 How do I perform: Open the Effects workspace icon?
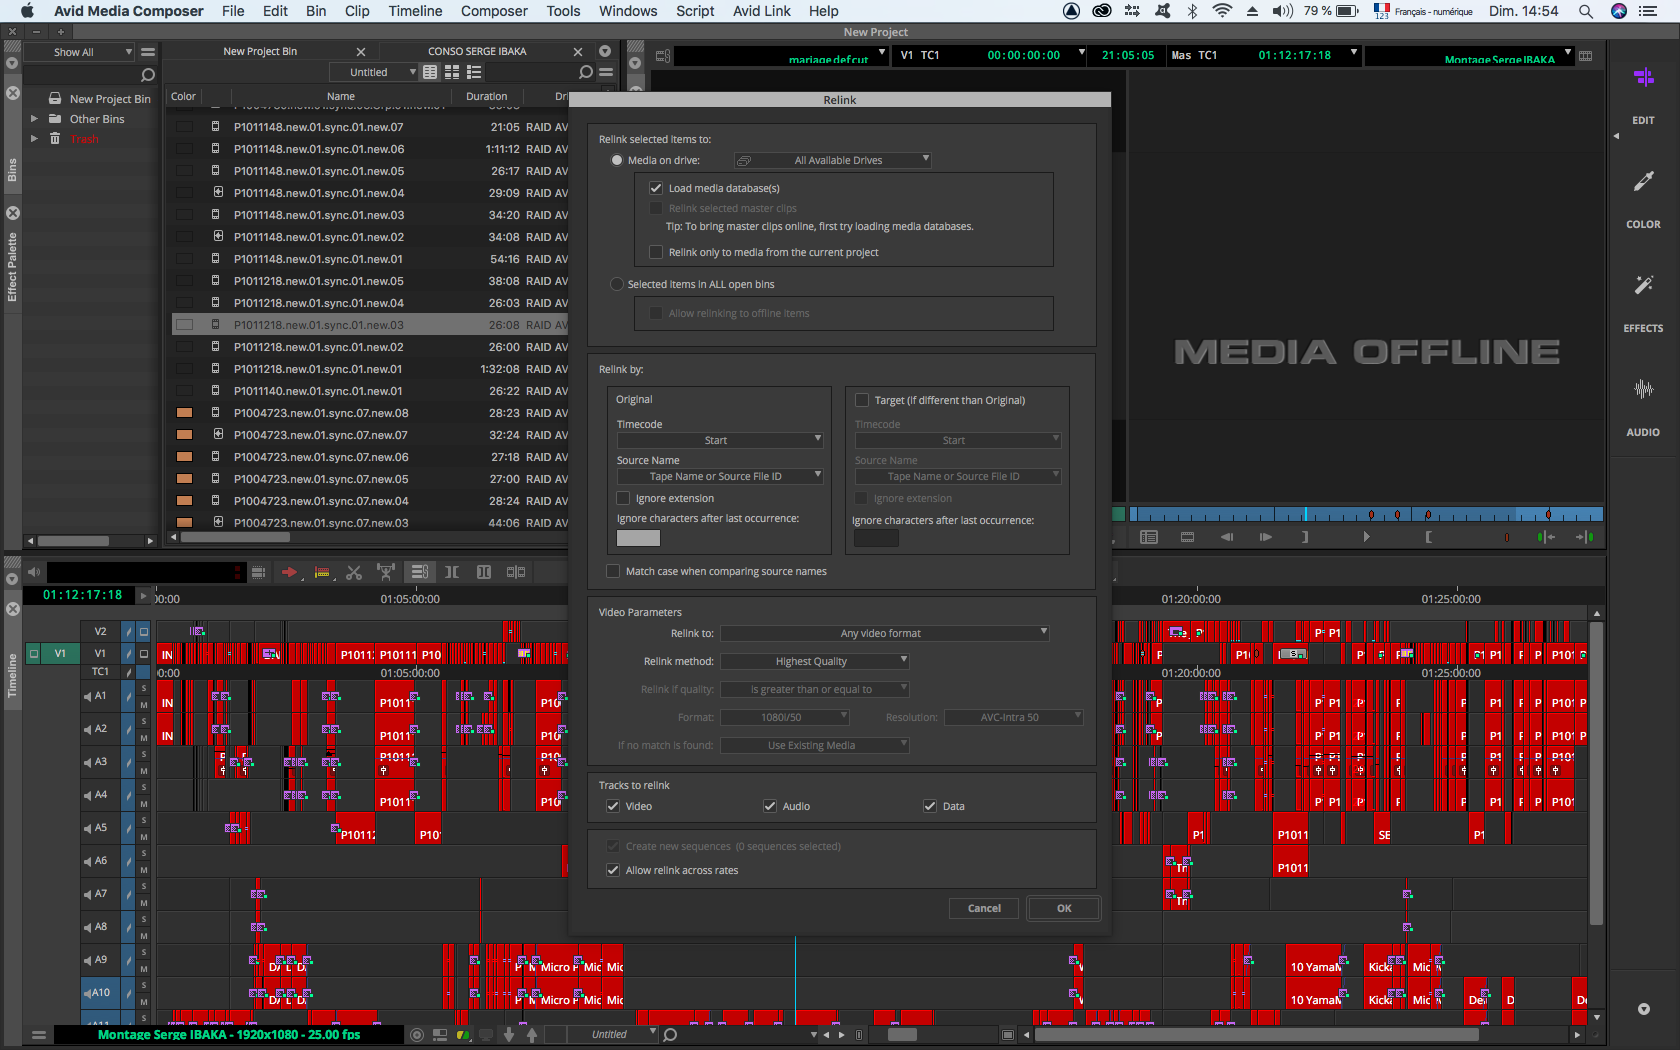click(x=1643, y=287)
